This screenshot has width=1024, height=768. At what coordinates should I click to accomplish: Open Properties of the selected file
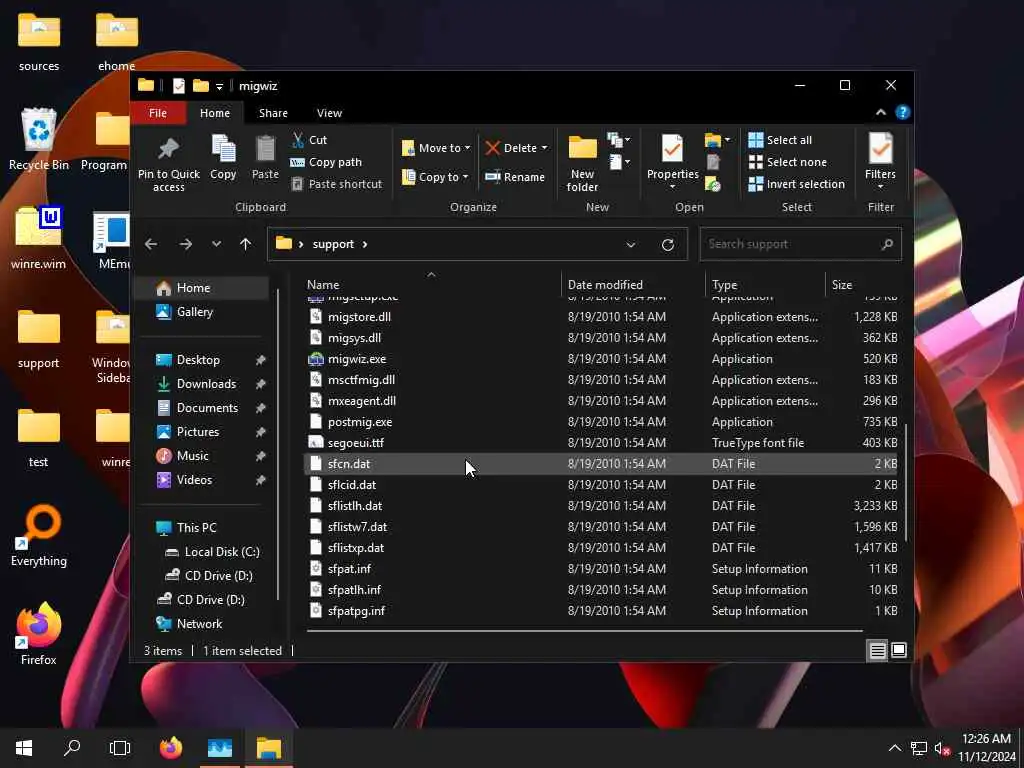tap(673, 162)
